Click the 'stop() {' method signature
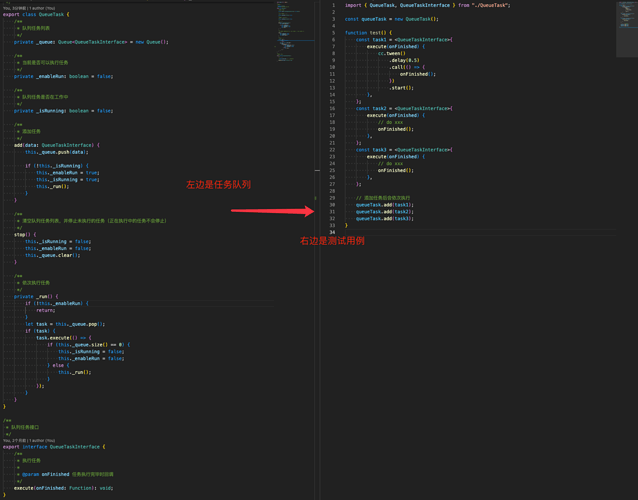This screenshot has height=500, width=638. 25,234
